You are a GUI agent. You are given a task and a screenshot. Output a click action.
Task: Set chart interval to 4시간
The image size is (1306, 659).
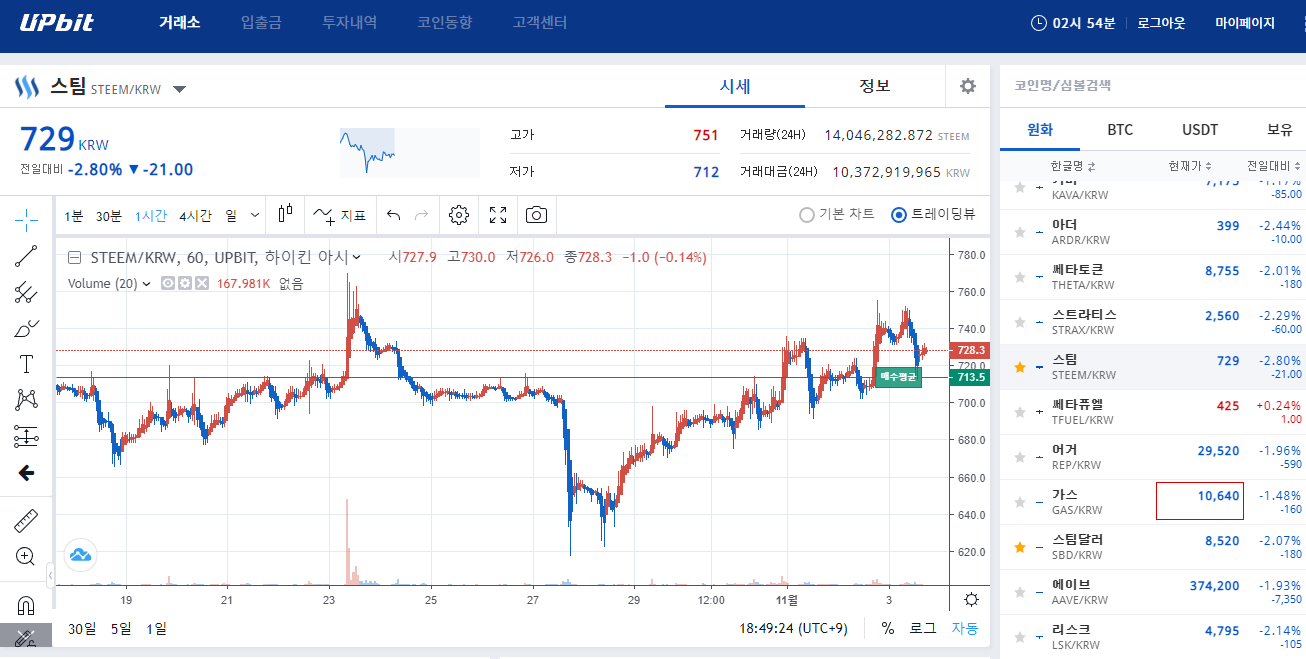point(196,215)
